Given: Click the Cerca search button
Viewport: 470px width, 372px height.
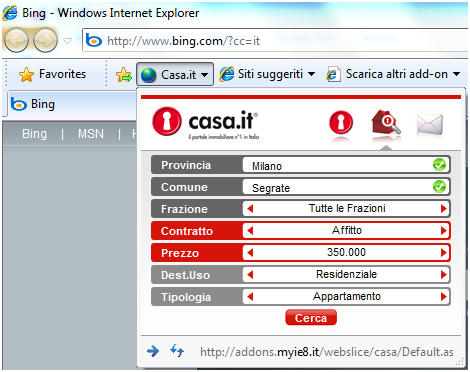Looking at the screenshot, I should click(x=311, y=318).
